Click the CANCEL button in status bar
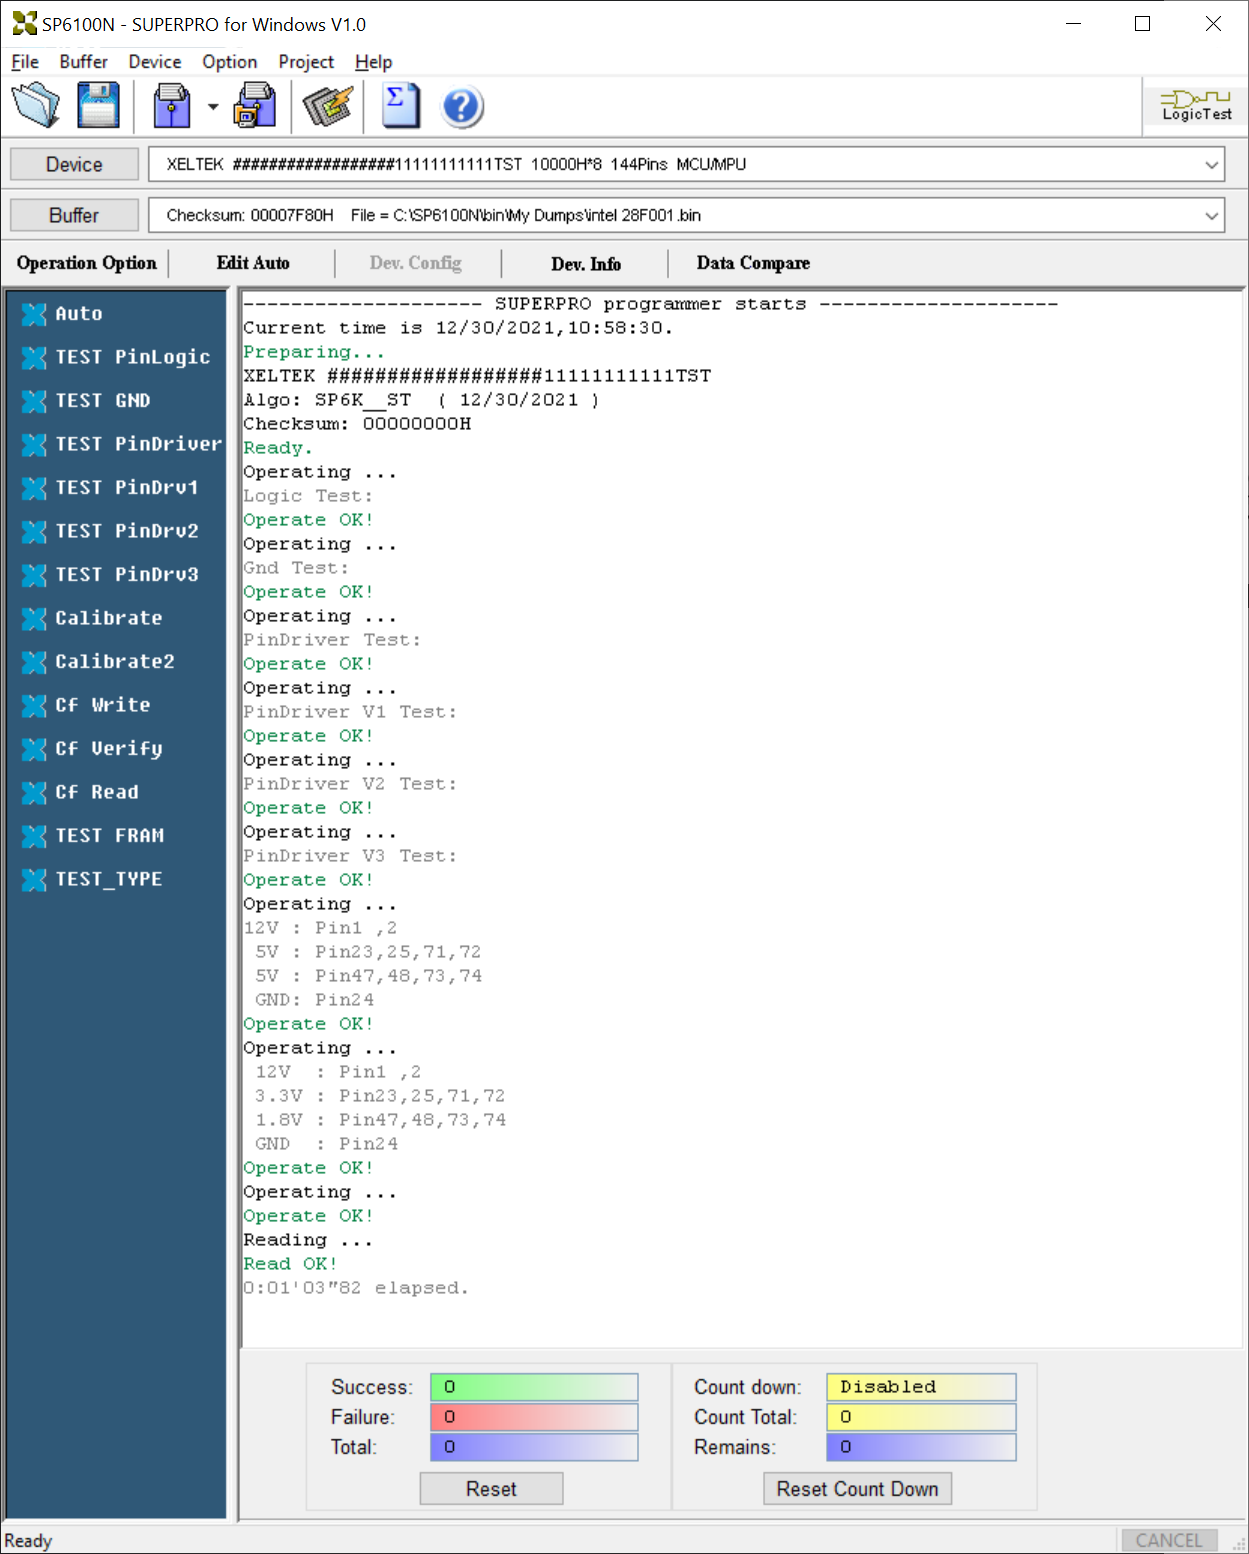This screenshot has height=1554, width=1249. [1169, 1540]
